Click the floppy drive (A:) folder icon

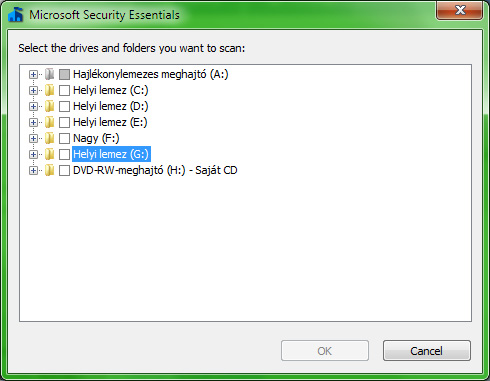tap(49, 74)
